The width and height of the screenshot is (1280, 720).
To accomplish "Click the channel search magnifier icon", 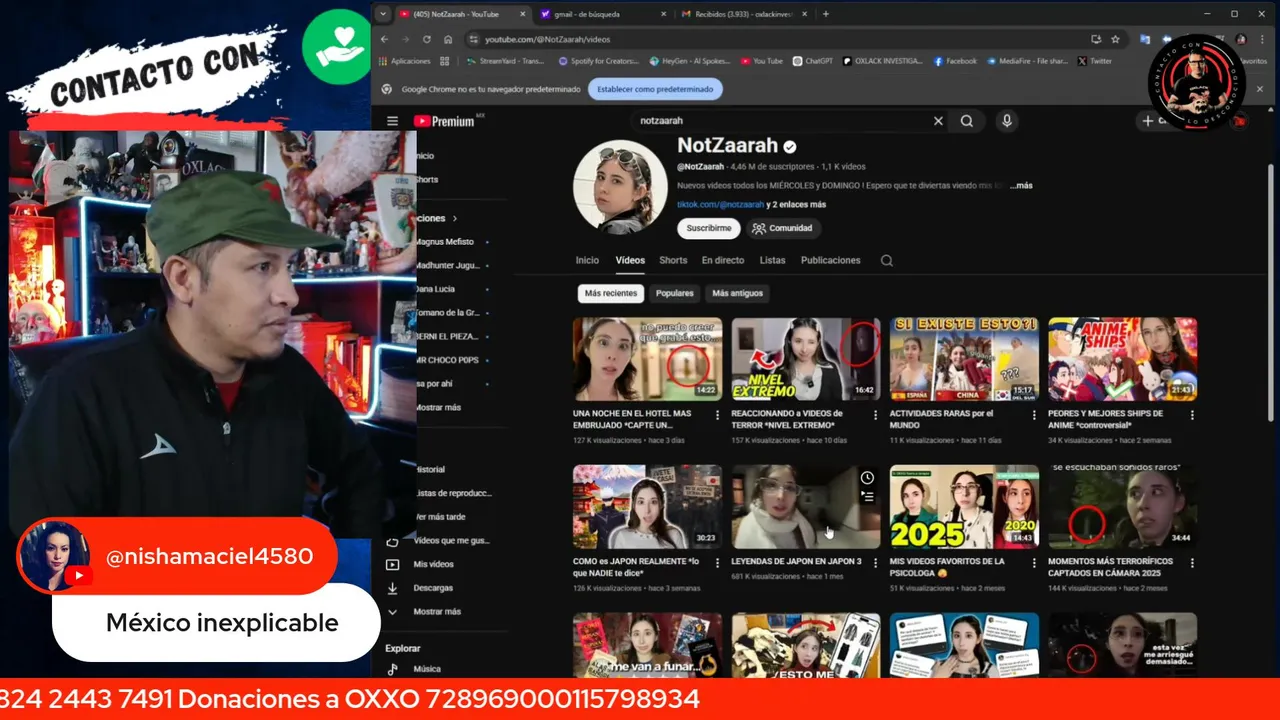I will pyautogui.click(x=886, y=260).
